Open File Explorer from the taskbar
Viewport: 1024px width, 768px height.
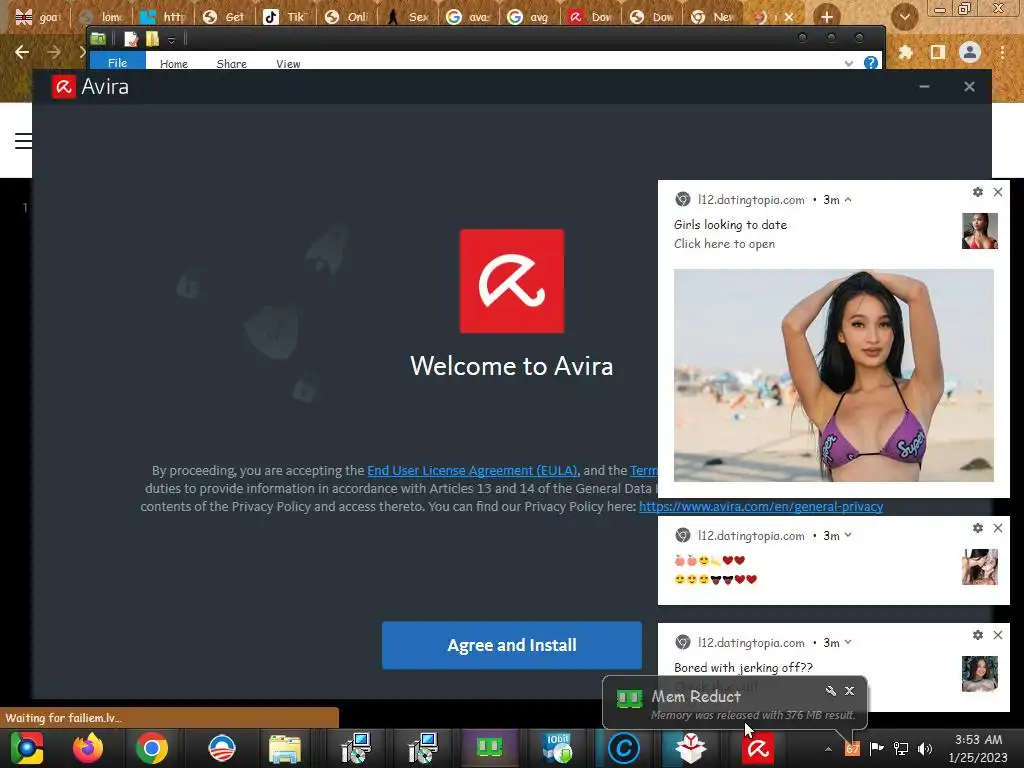pyautogui.click(x=285, y=748)
